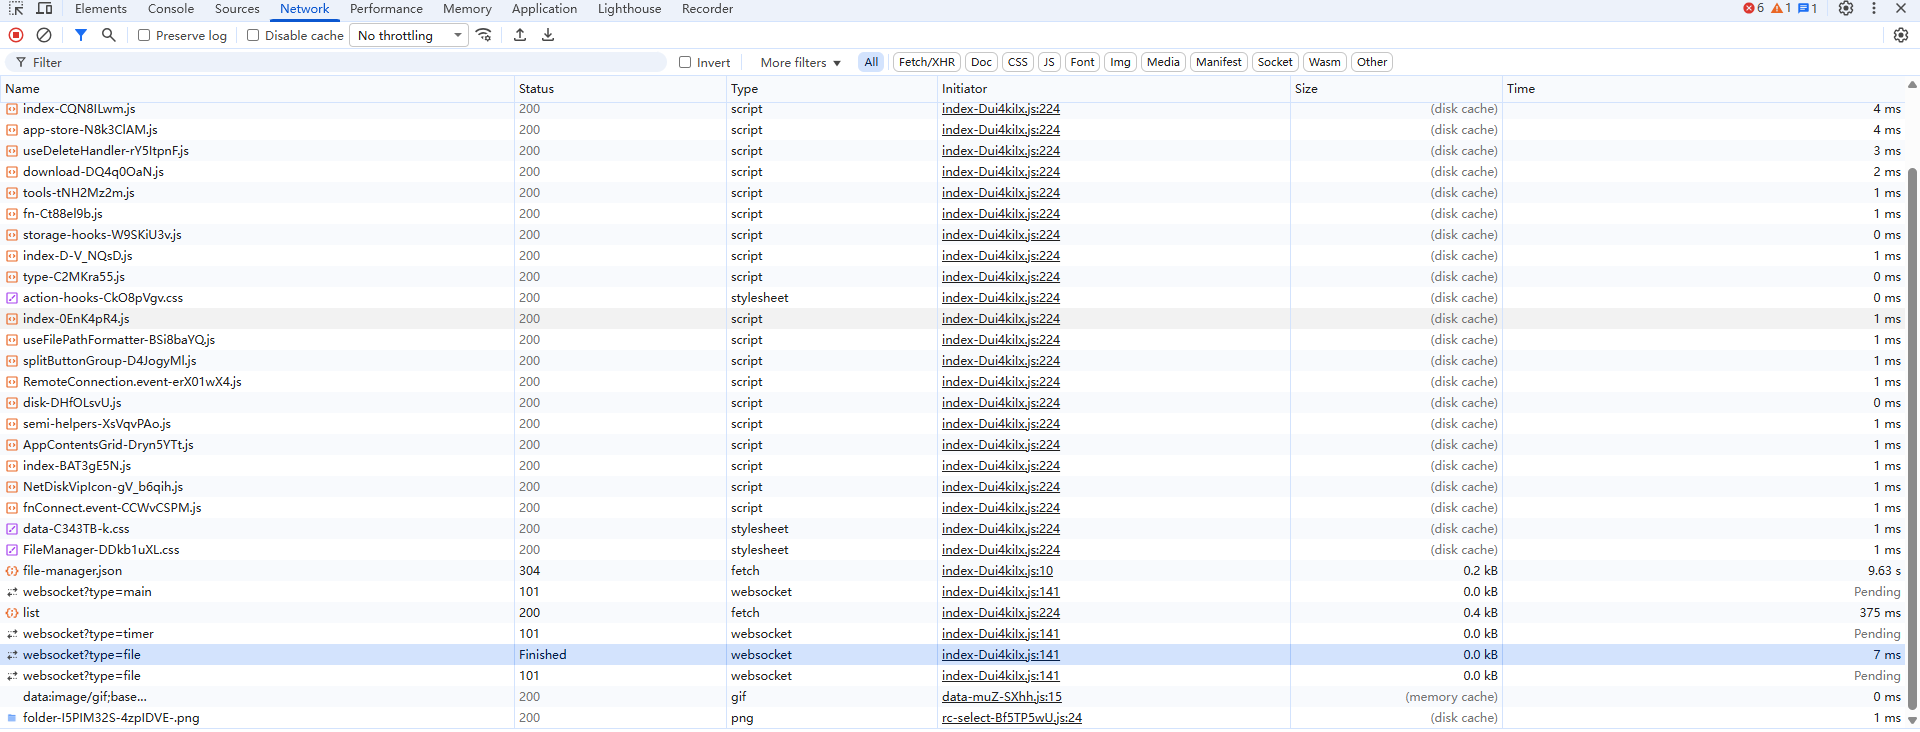Open Network settings gear icon
Viewport: 1920px width, 732px height.
coord(1901,35)
